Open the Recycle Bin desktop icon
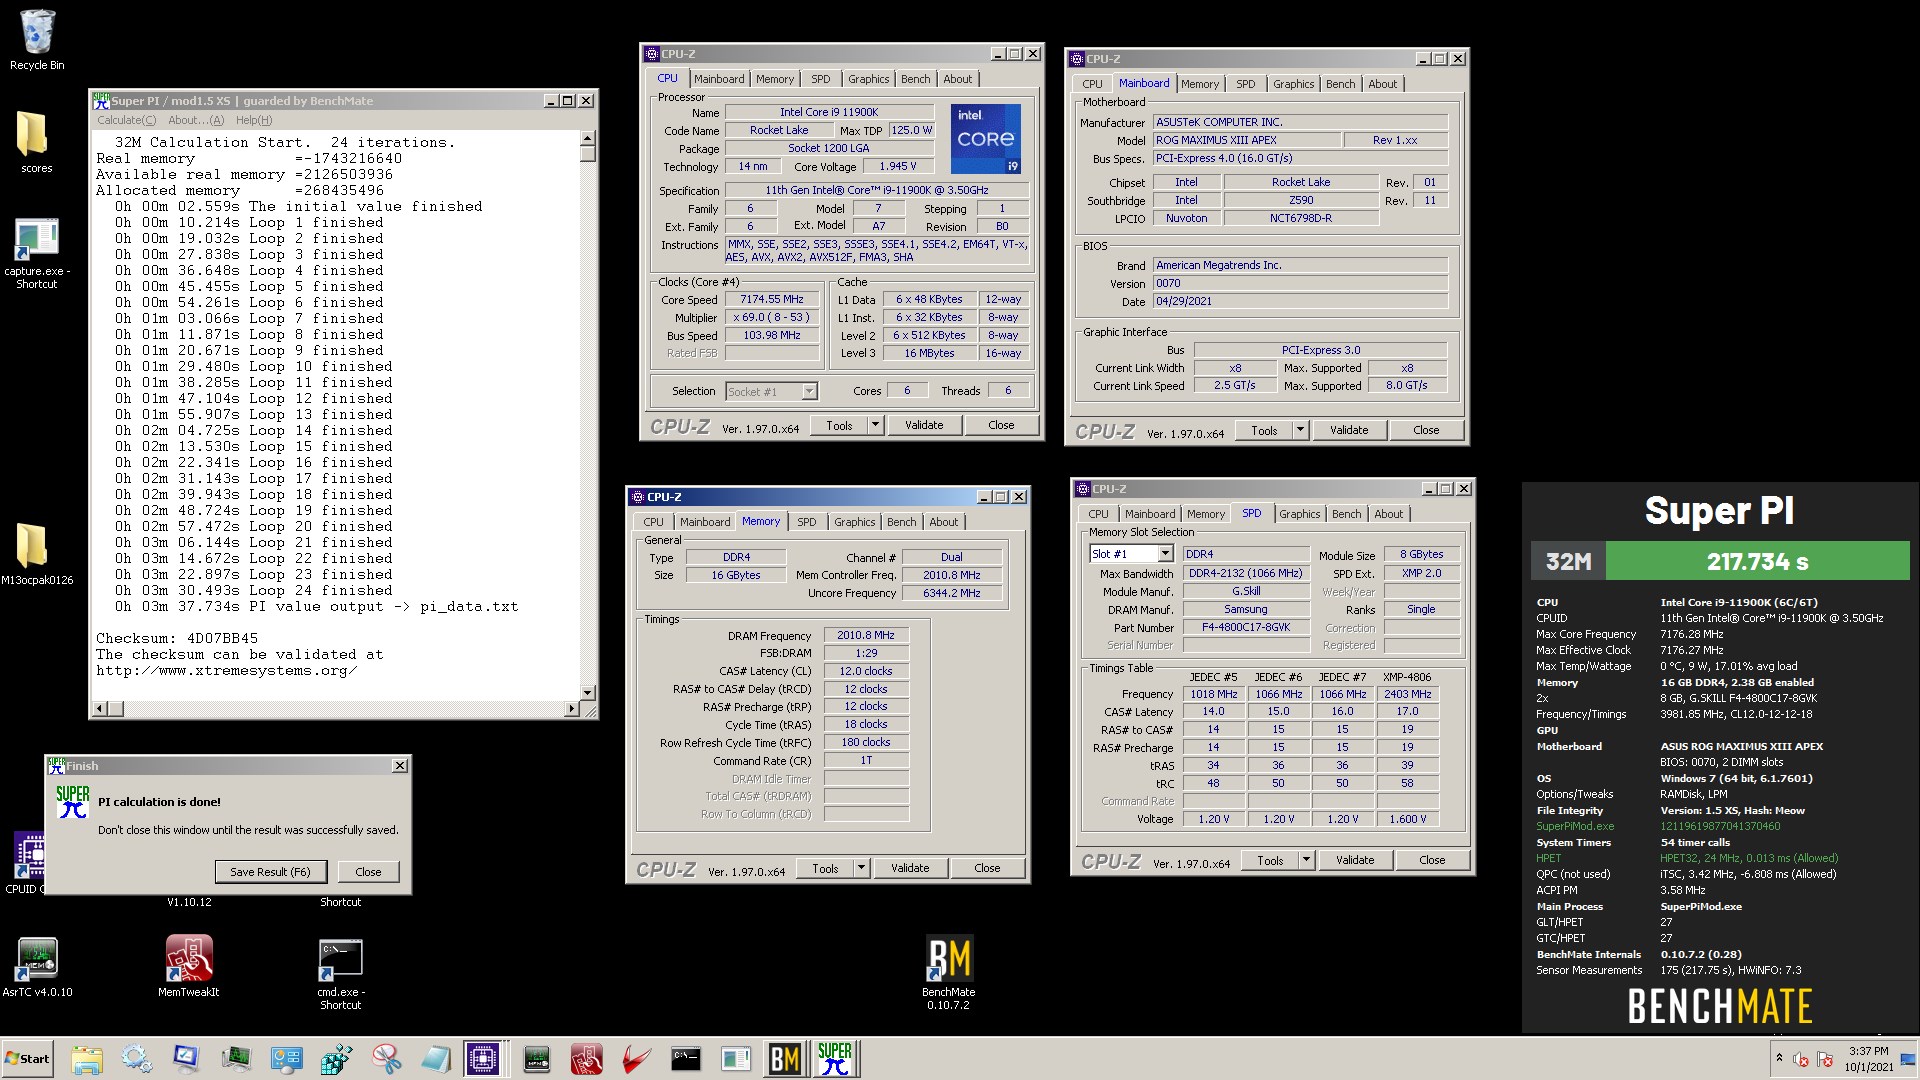 click(x=37, y=41)
